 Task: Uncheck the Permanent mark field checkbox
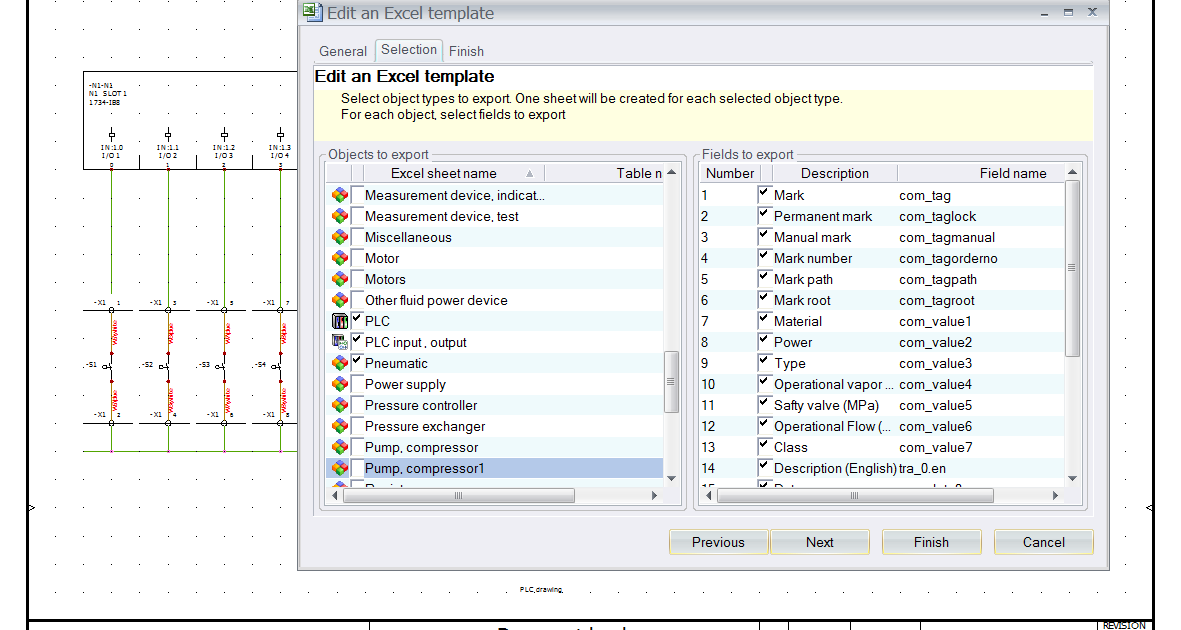[x=764, y=216]
